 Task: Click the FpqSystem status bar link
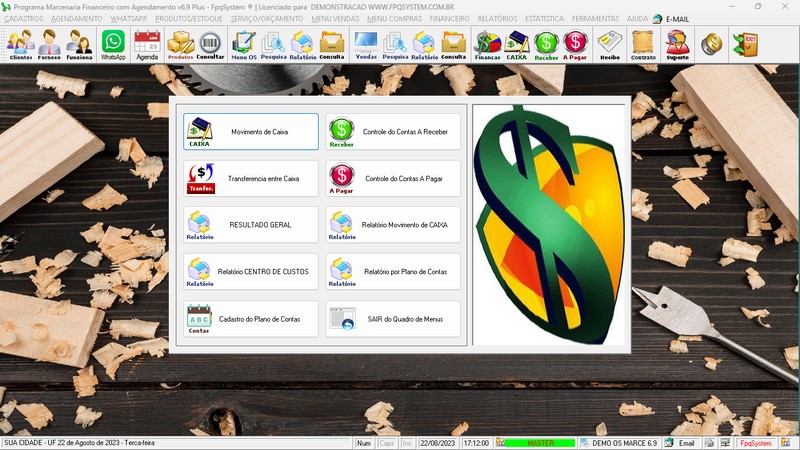tap(756, 443)
